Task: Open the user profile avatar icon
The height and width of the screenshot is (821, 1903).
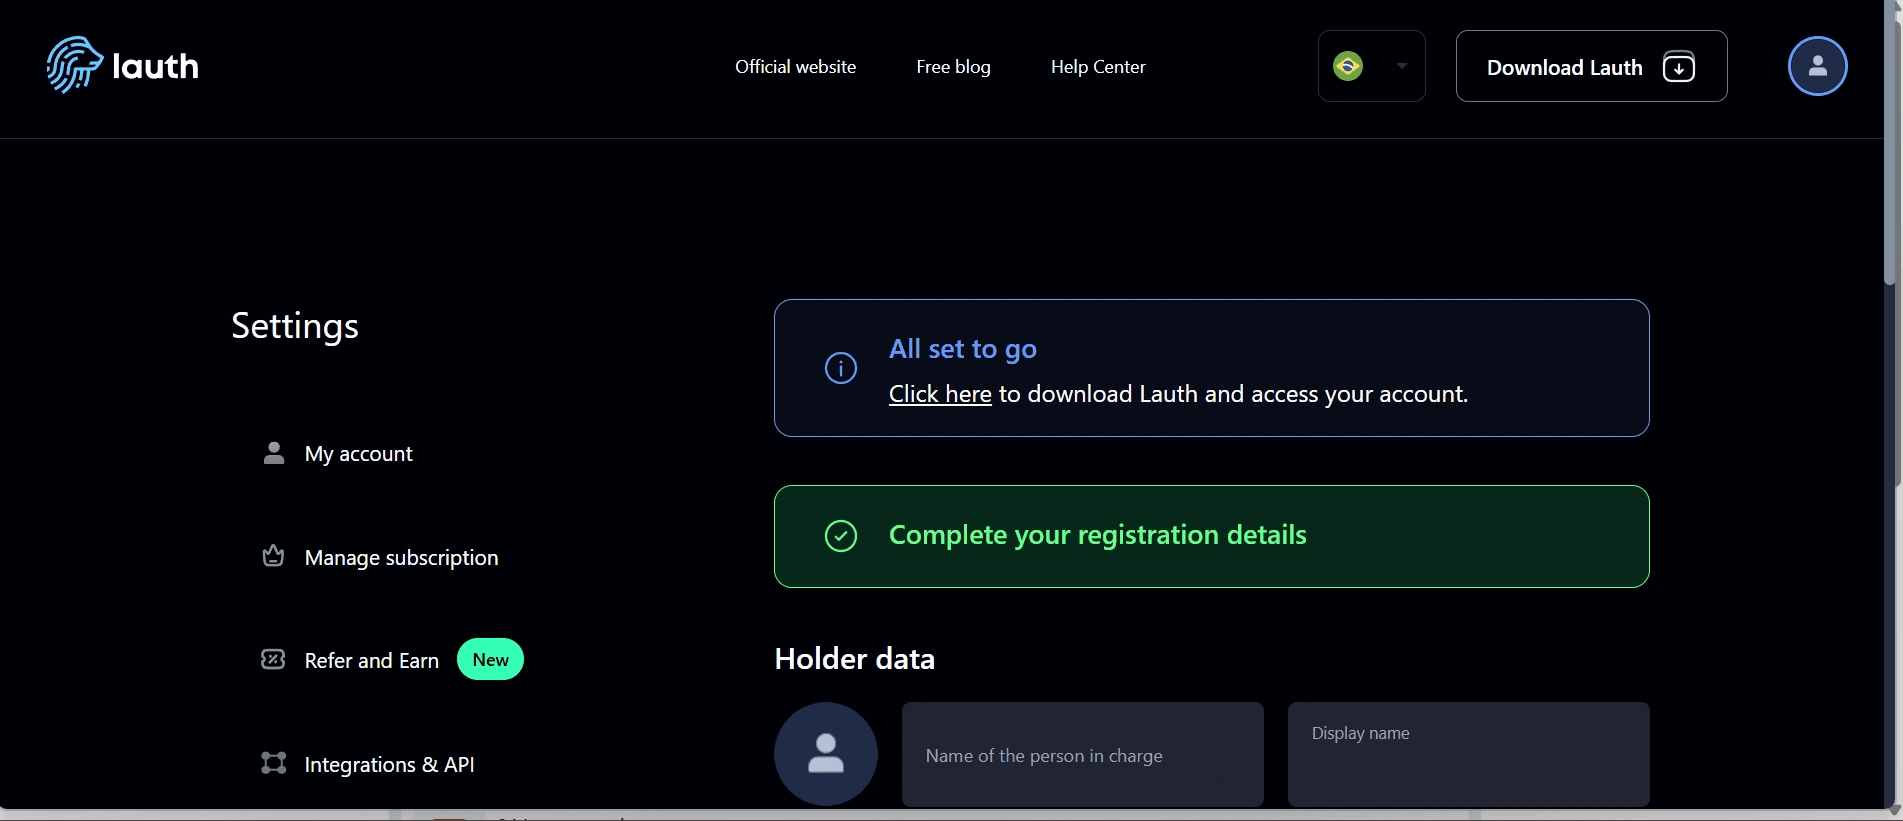Action: pyautogui.click(x=1817, y=66)
